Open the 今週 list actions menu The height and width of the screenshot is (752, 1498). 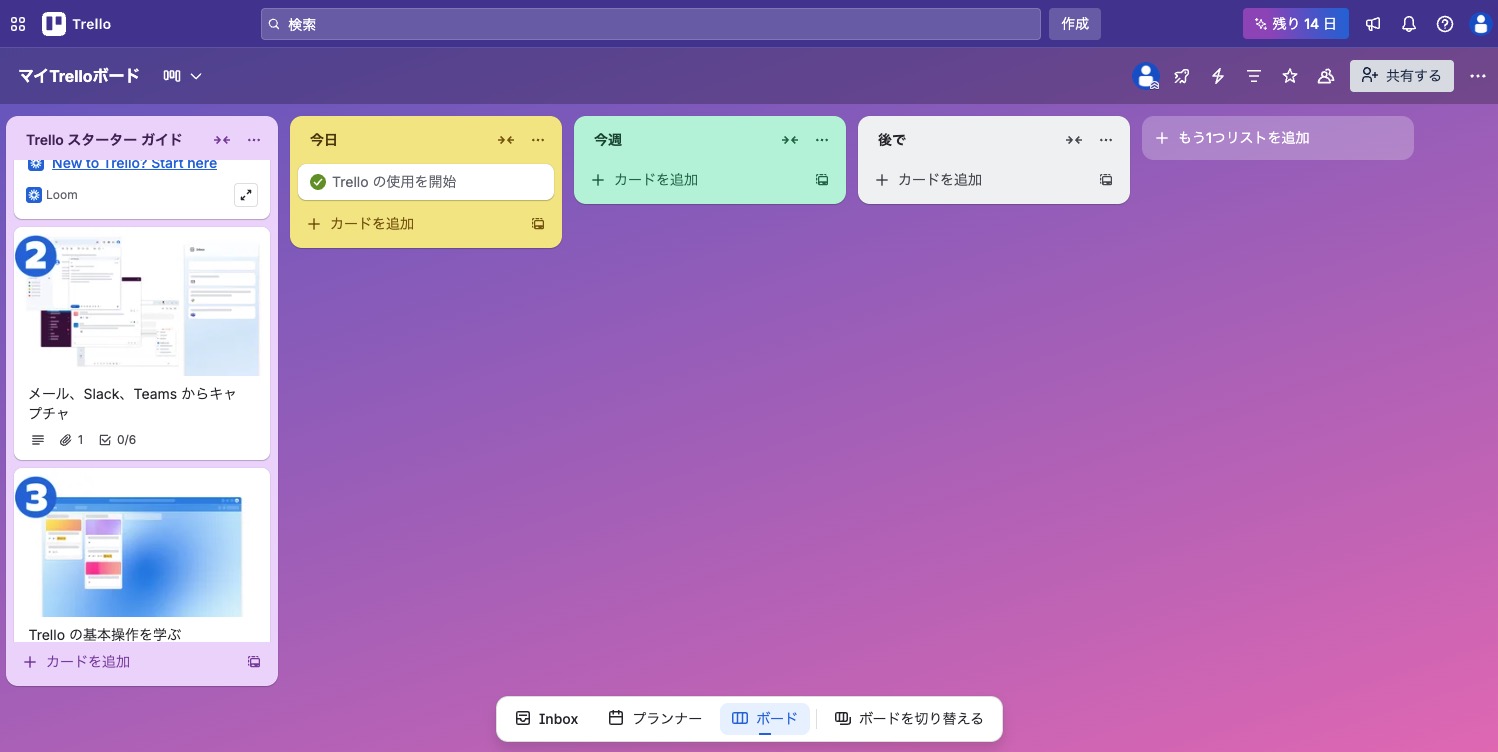click(x=822, y=140)
